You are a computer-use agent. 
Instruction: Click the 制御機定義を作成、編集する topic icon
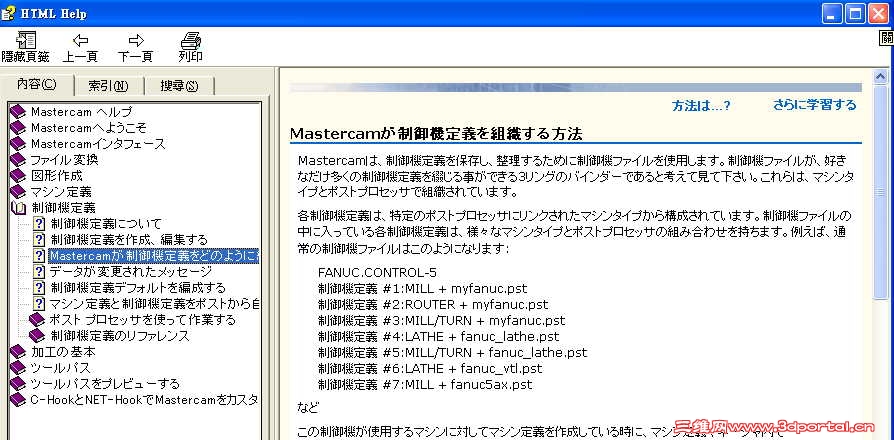tap(39, 239)
